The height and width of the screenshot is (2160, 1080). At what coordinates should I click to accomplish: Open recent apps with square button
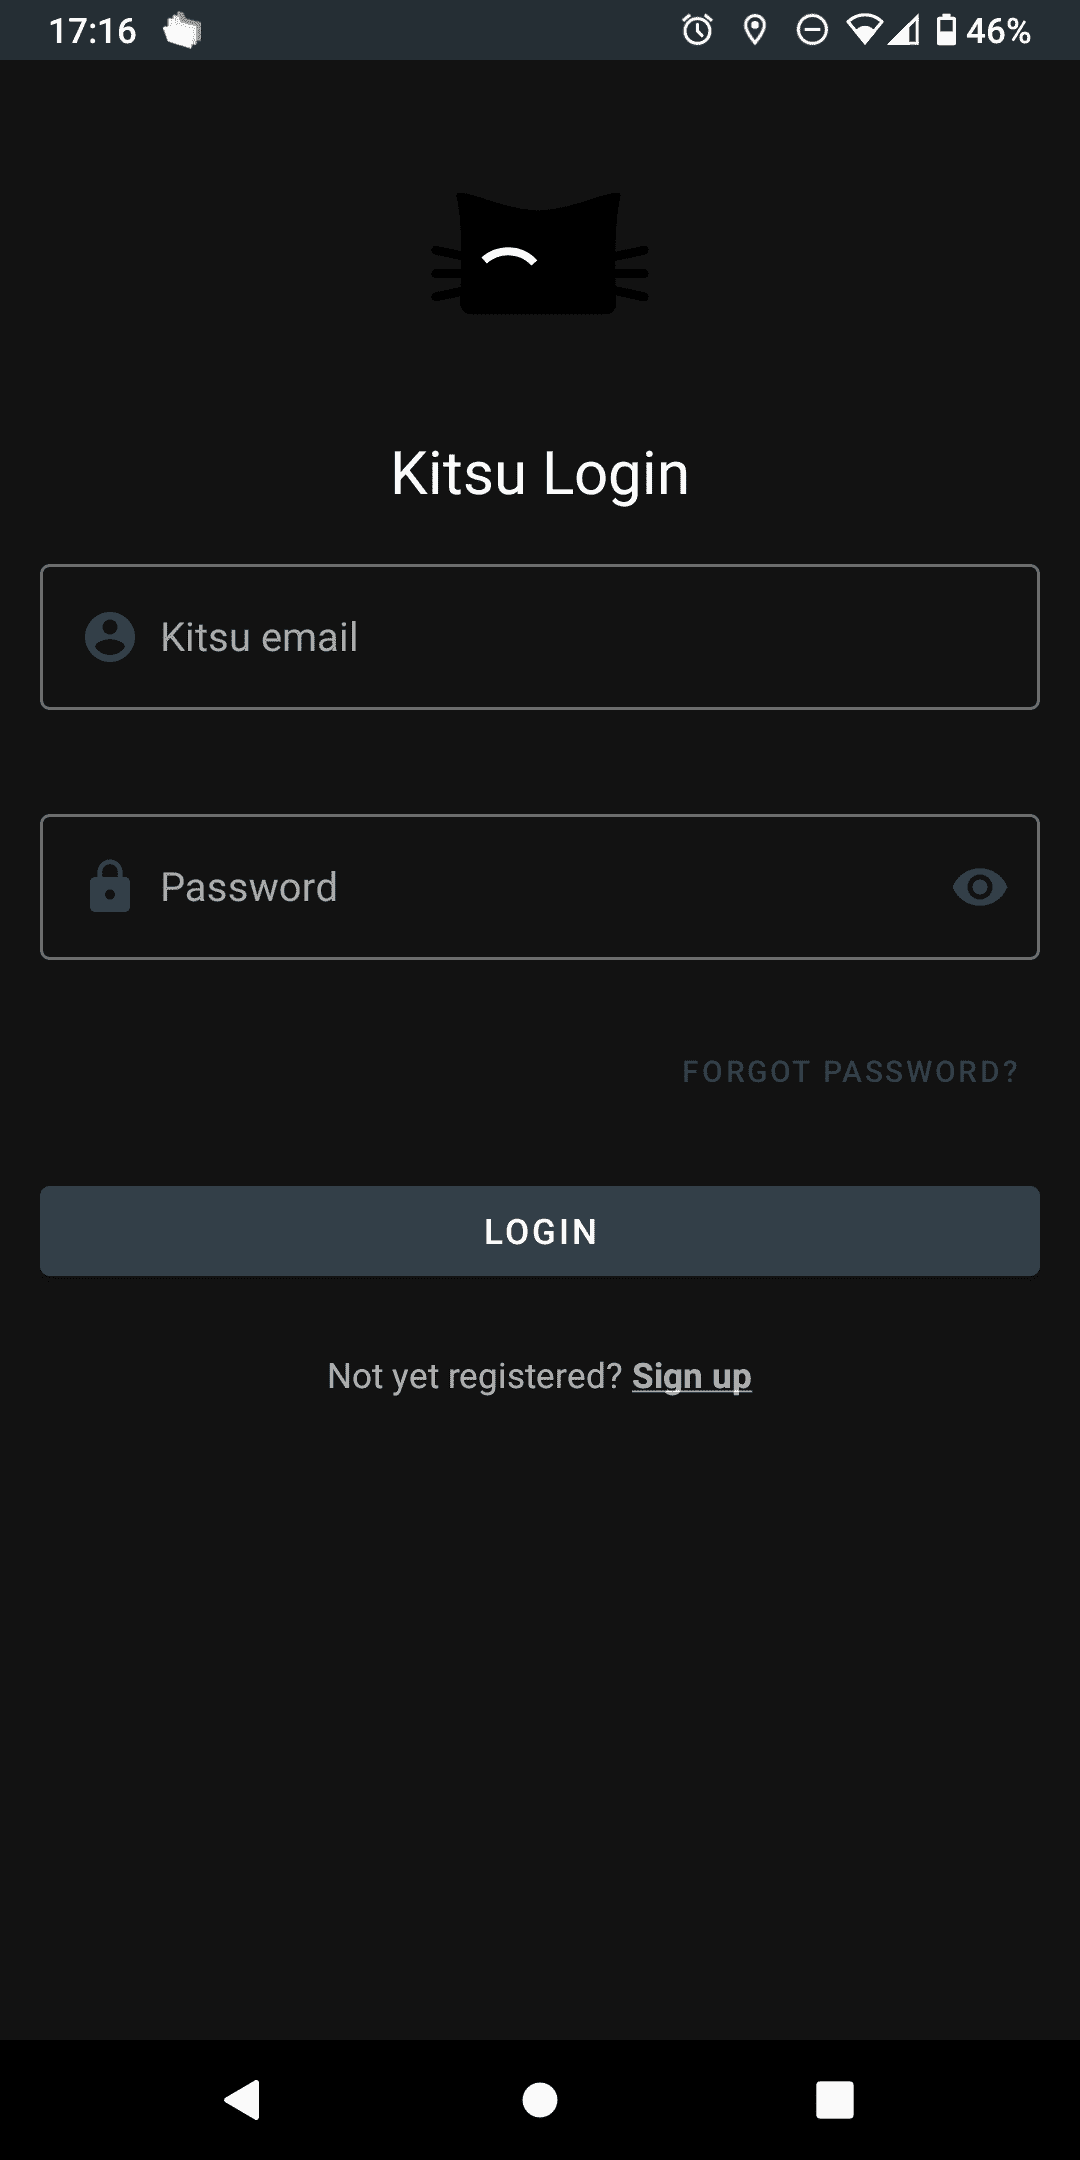pos(835,2100)
